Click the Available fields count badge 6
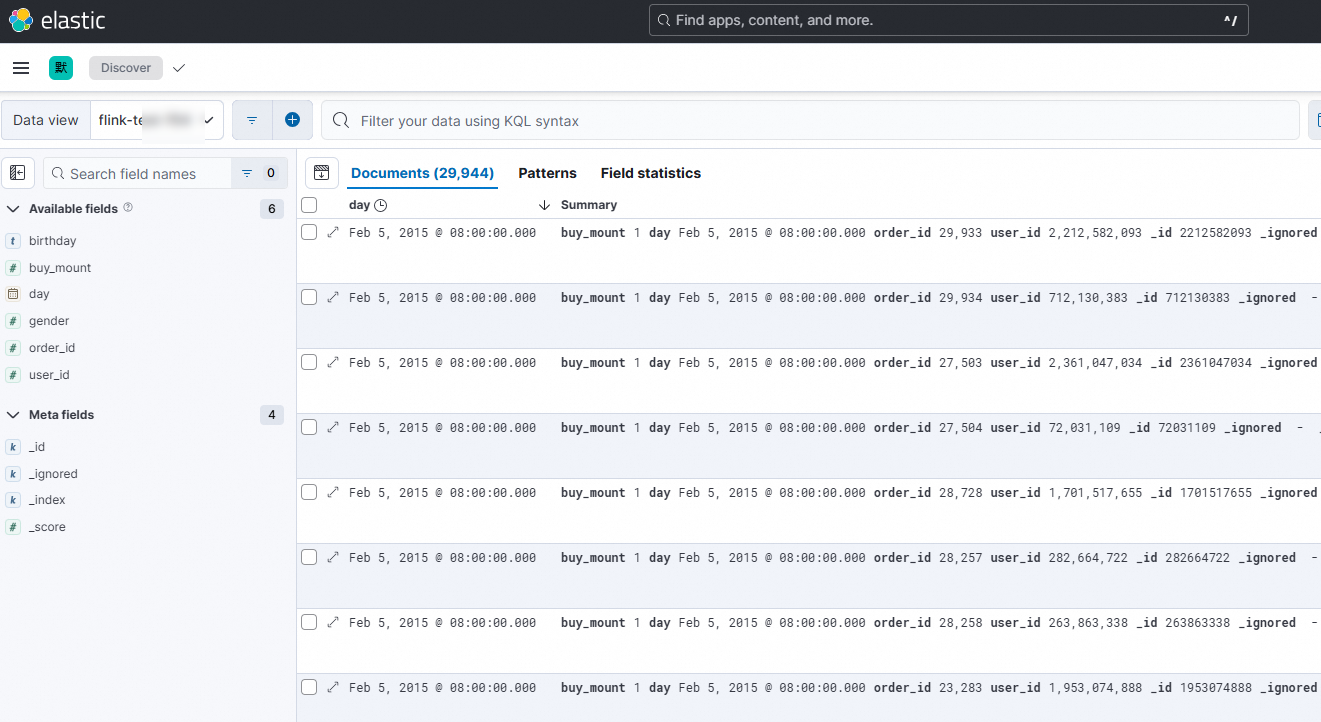The width and height of the screenshot is (1321, 722). [271, 209]
